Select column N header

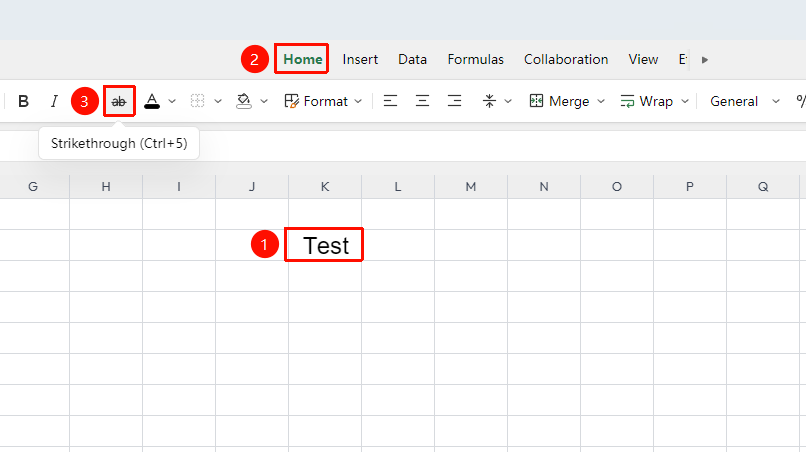[544, 187]
